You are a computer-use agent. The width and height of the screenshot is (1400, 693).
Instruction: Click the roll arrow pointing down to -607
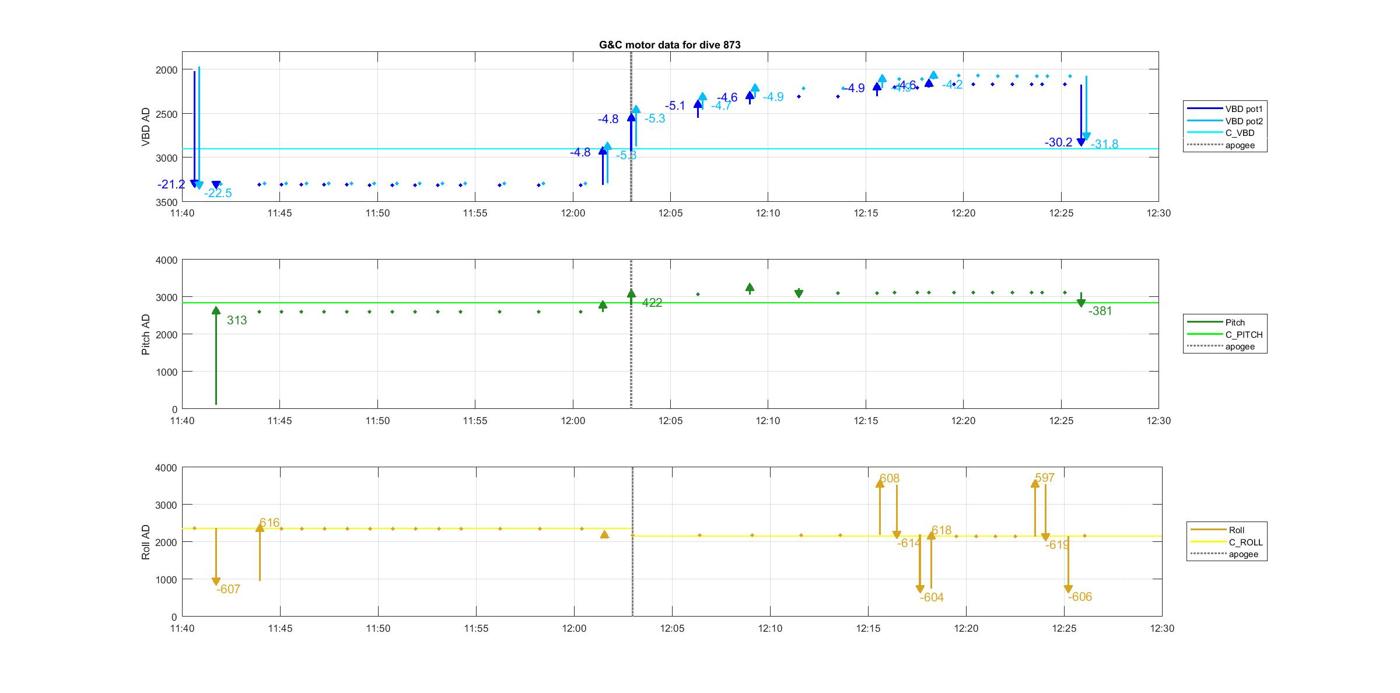(x=216, y=557)
